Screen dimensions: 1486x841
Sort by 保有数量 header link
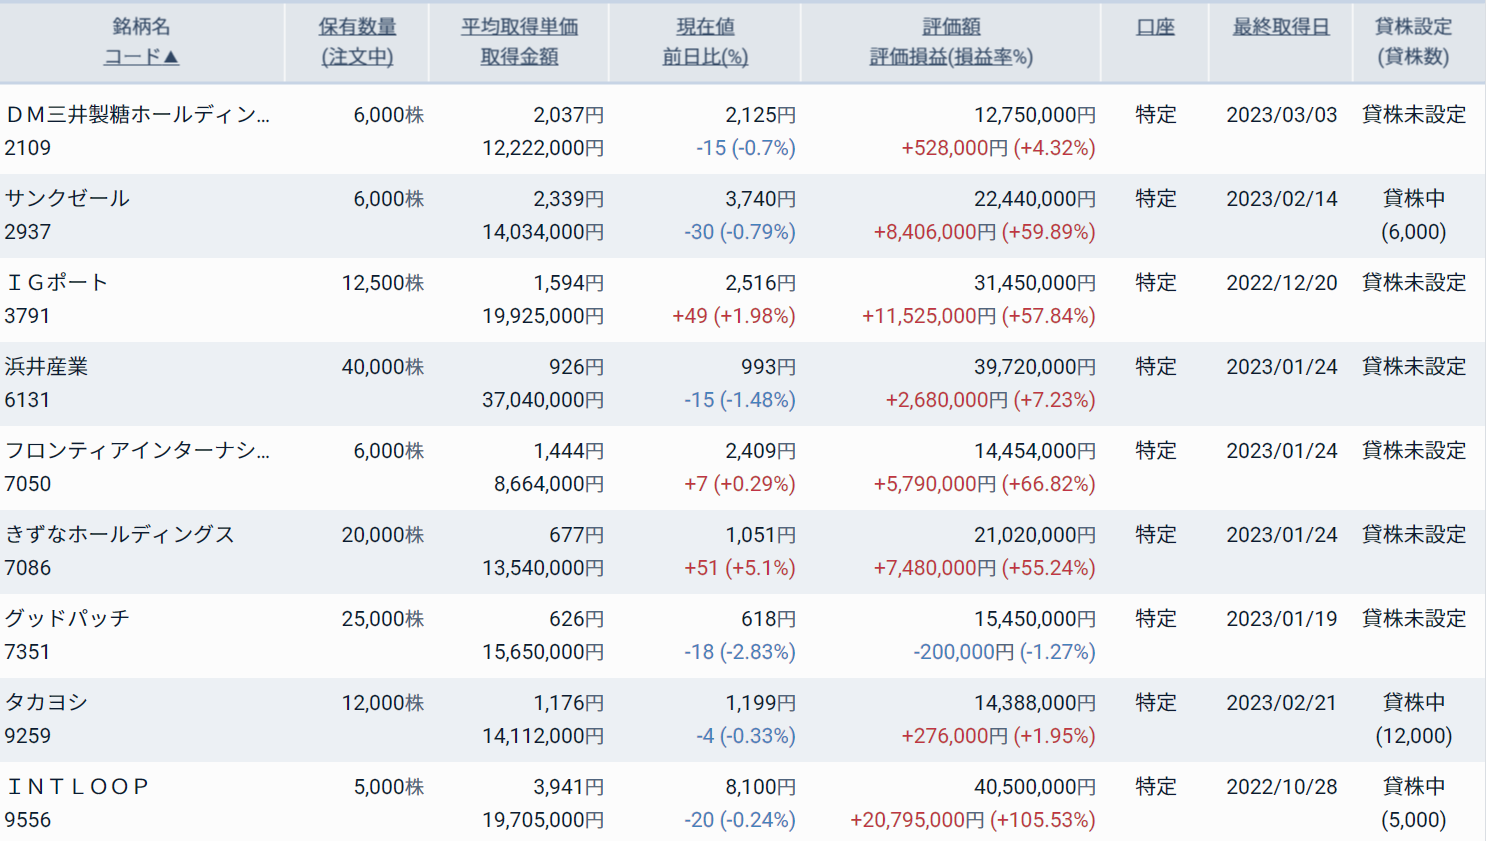(357, 27)
